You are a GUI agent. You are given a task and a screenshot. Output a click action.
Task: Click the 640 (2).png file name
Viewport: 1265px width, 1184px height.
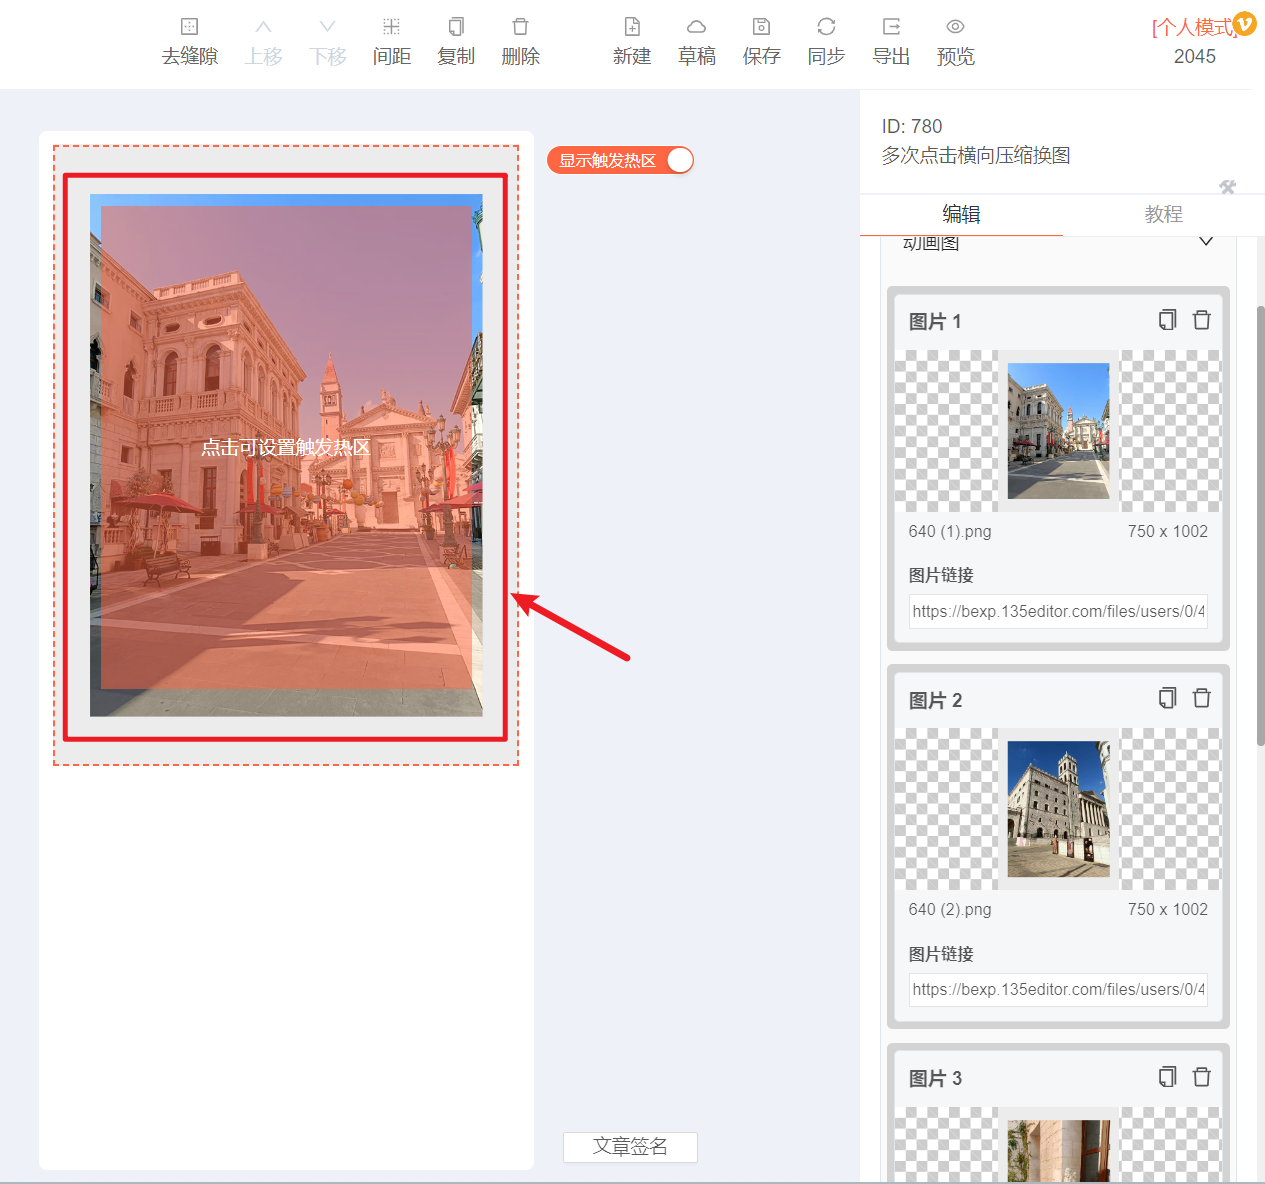tap(950, 909)
